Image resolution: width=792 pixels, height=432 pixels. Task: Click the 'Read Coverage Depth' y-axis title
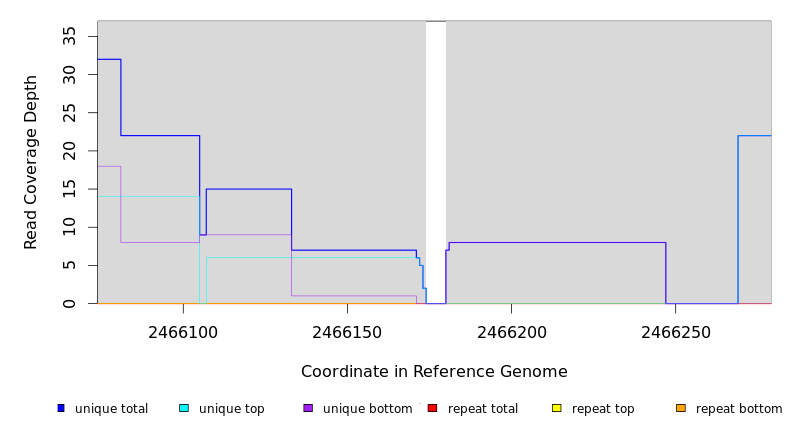(x=32, y=162)
